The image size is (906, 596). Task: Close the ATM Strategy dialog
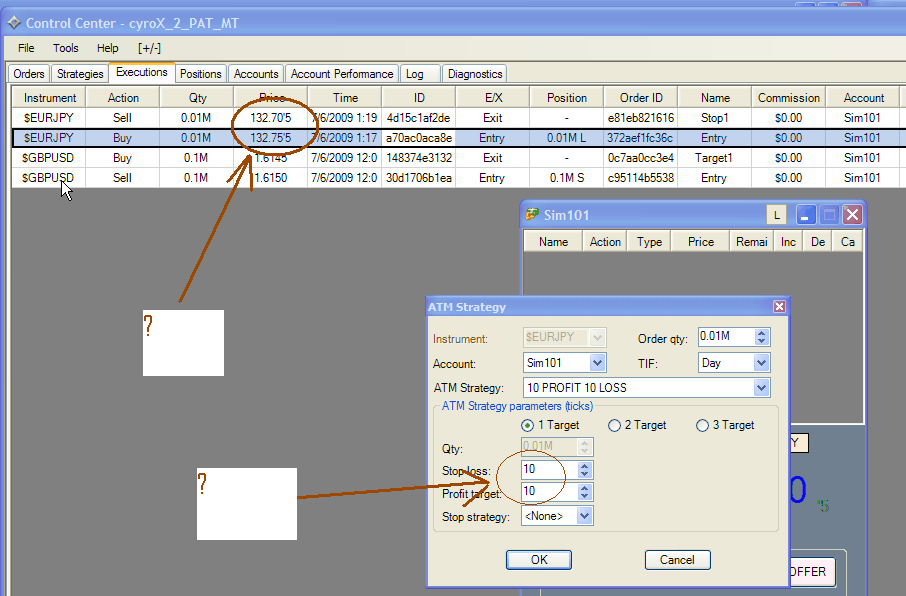coord(779,306)
